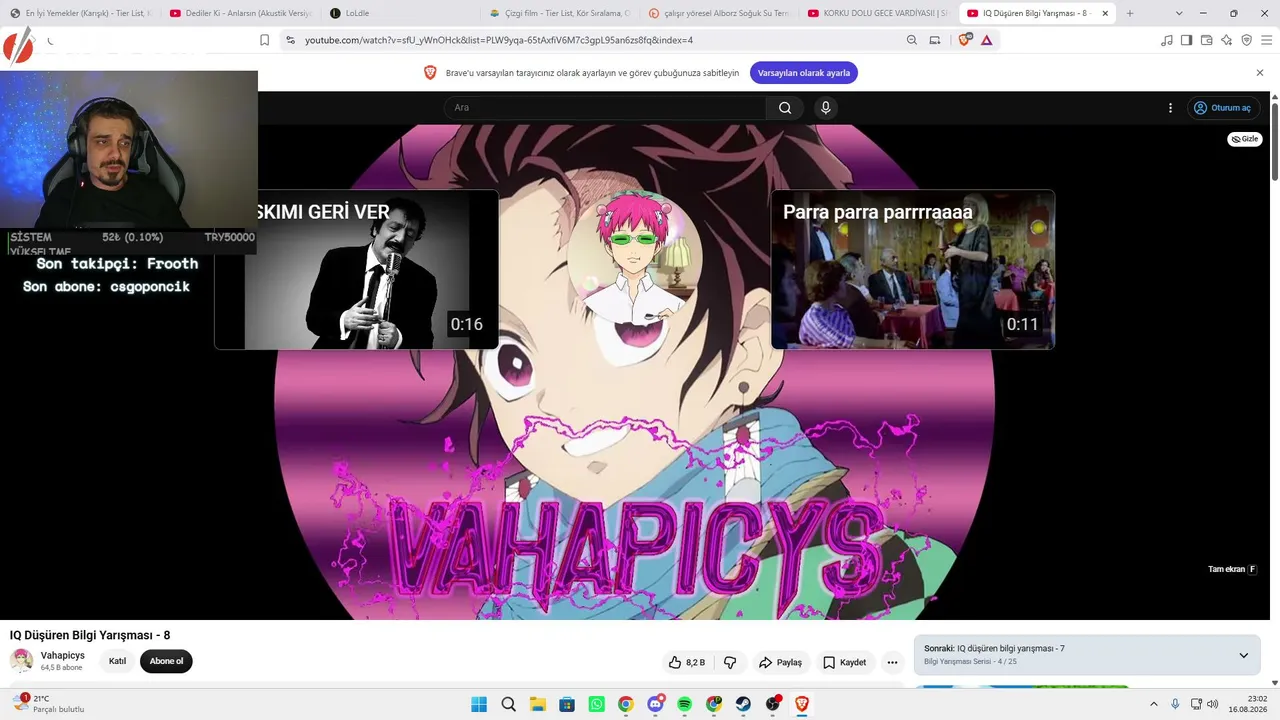
Task: Click the 64,5 B abone subscriber count
Action: point(61,667)
